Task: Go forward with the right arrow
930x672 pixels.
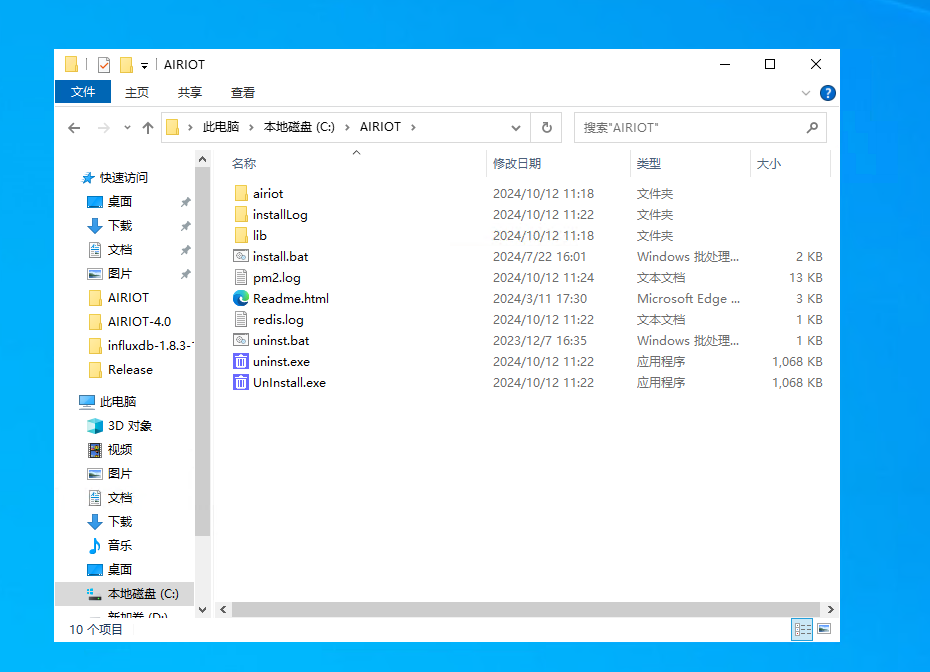Action: point(103,128)
